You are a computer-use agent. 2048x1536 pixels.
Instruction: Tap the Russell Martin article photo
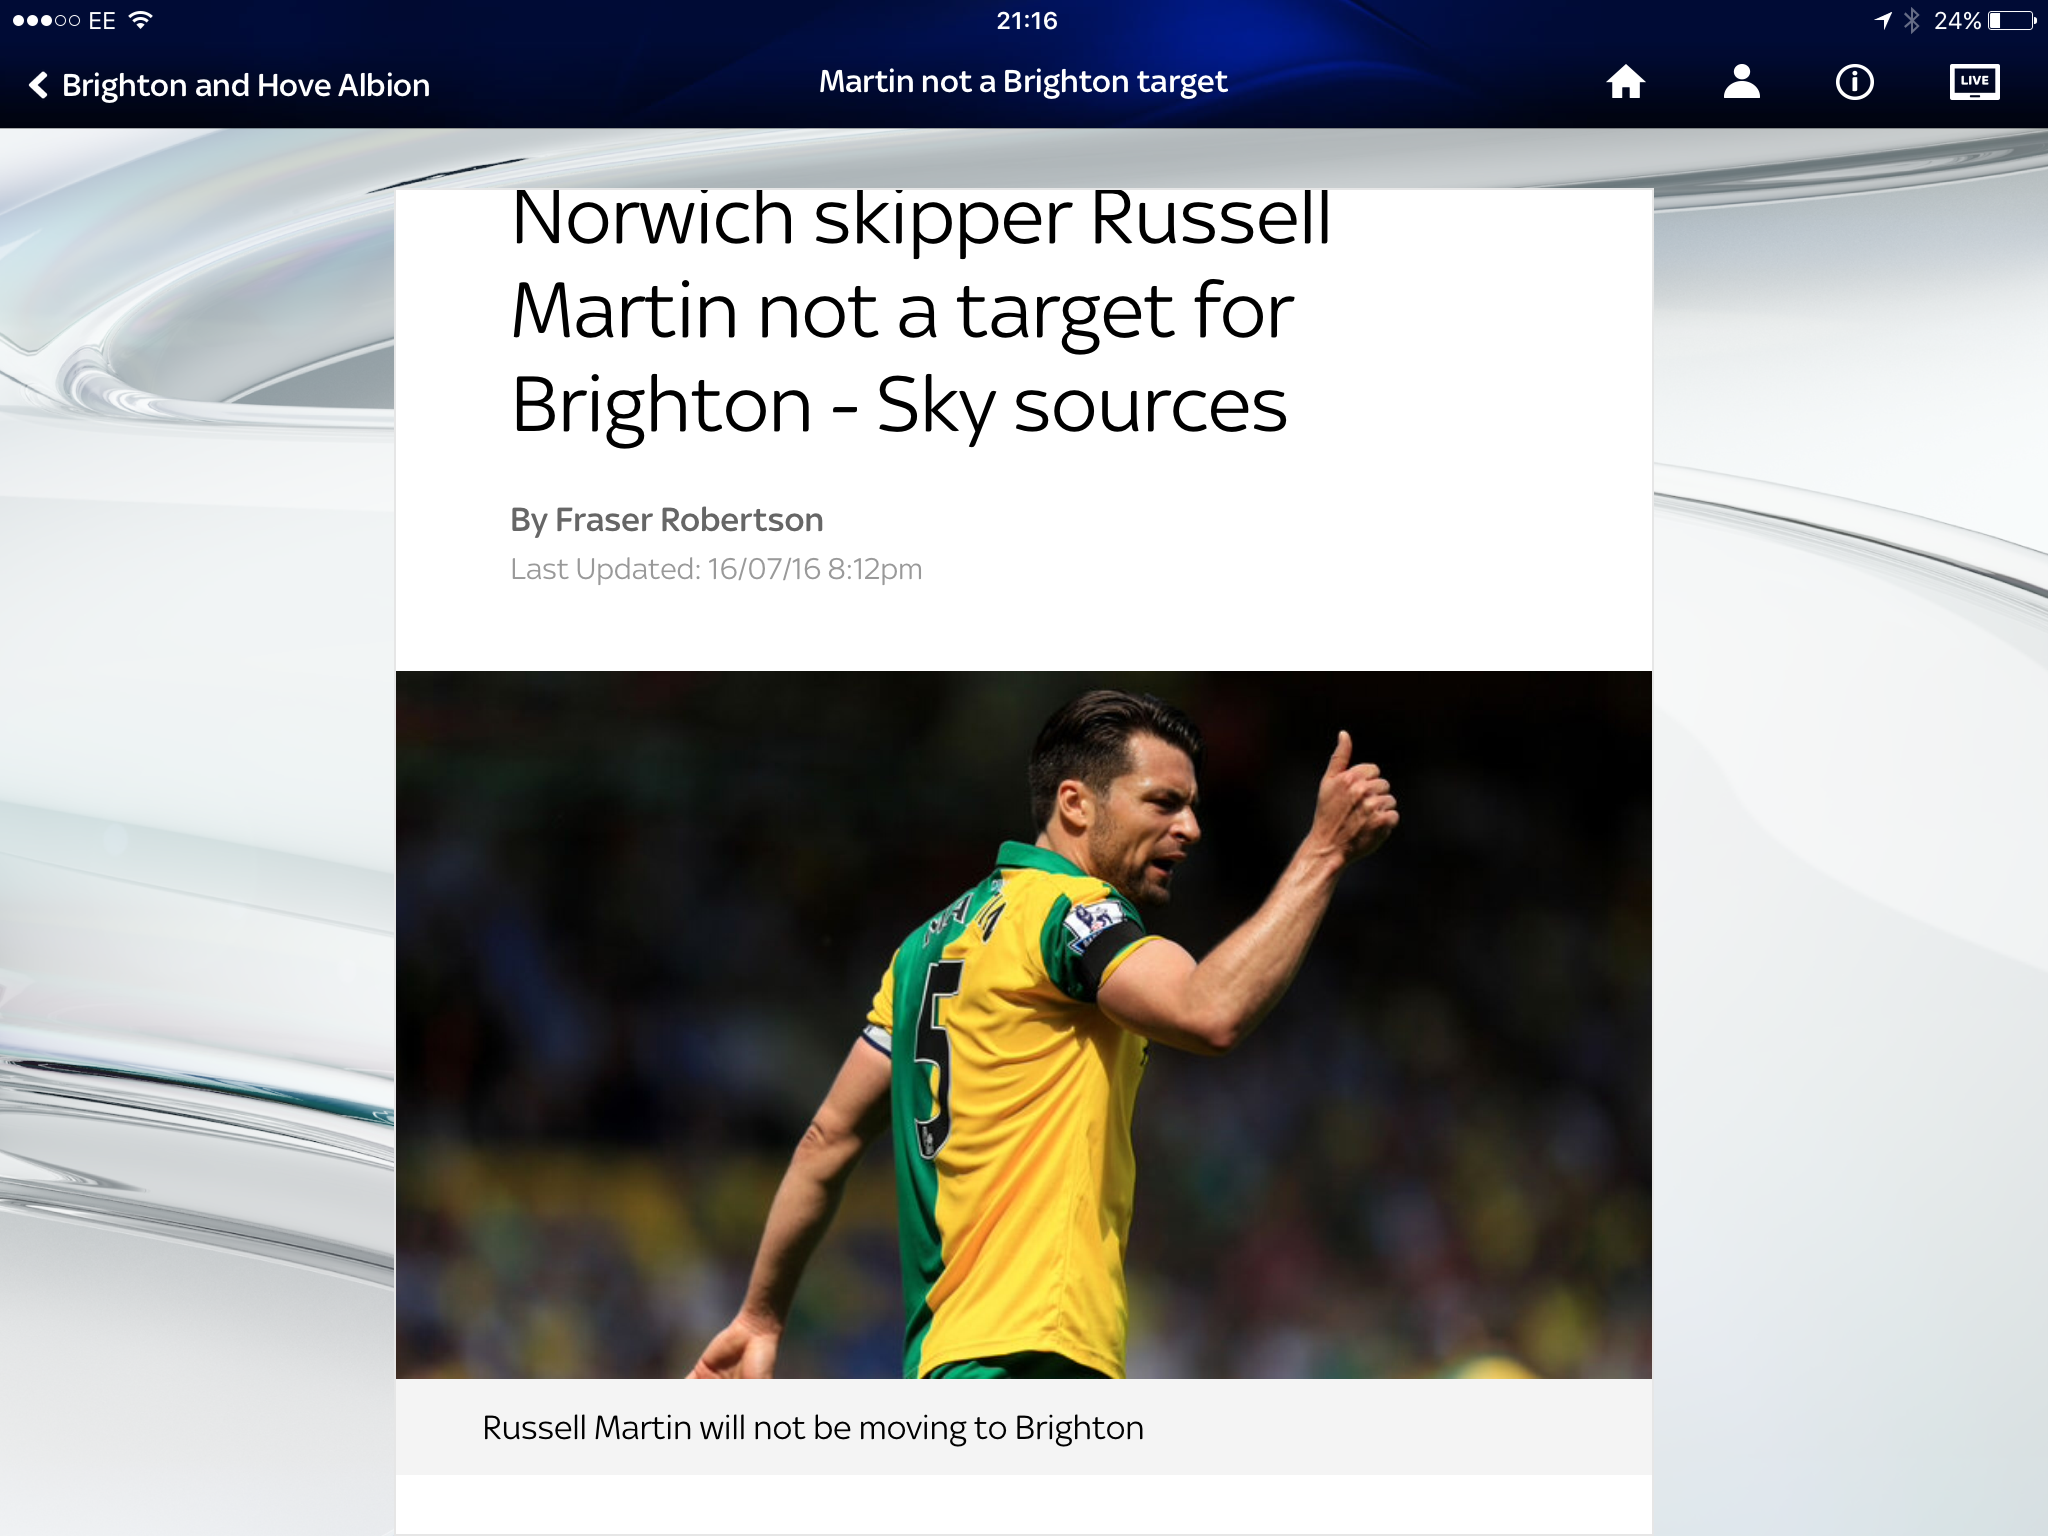click(x=1024, y=1024)
